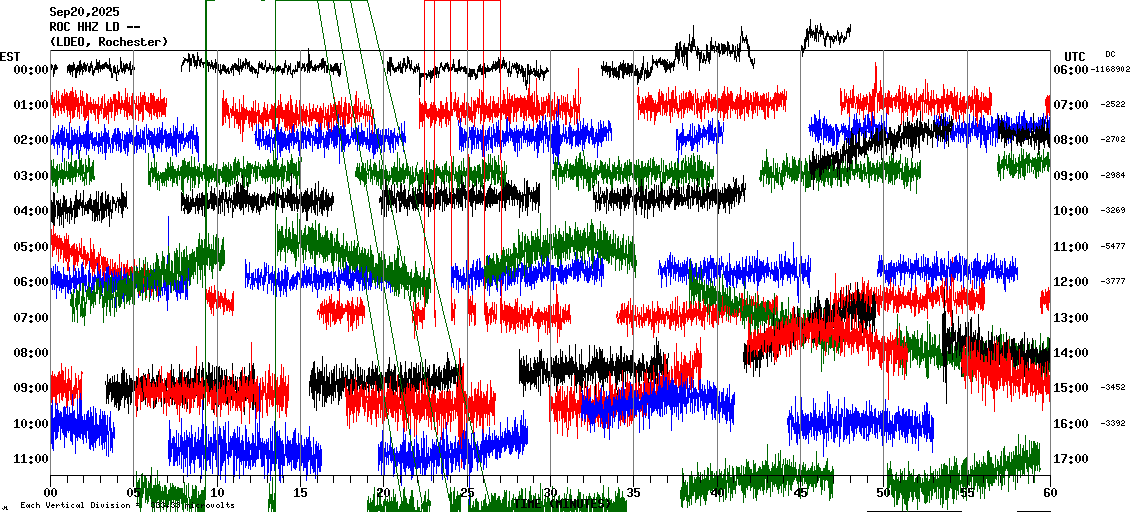The height and width of the screenshot is (519, 1130).
Task: Click the 11:00 EST row label
Action: click(28, 459)
